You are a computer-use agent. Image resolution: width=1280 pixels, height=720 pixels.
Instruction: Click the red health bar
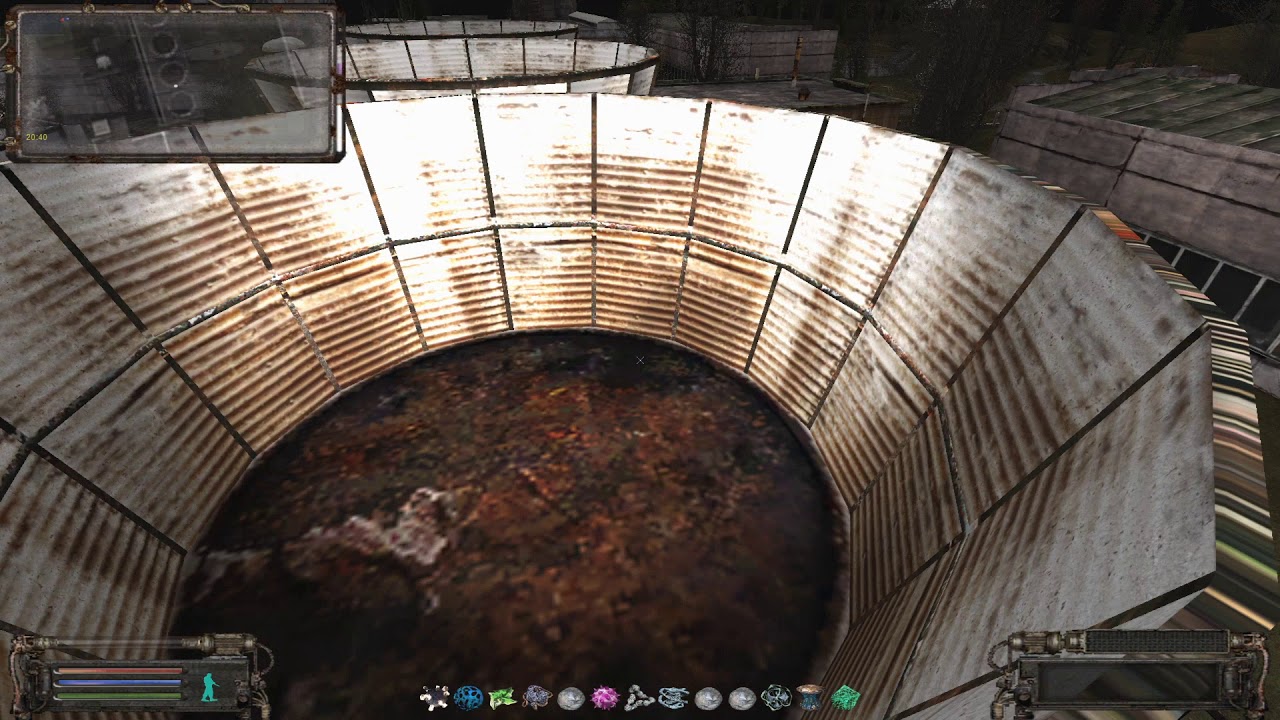coord(118,672)
